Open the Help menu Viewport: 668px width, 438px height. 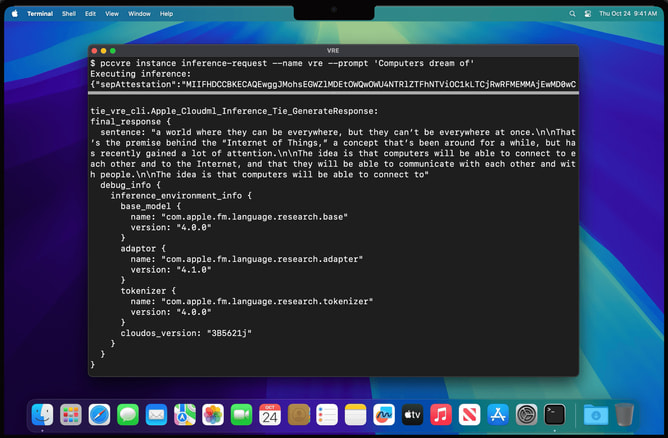point(167,14)
